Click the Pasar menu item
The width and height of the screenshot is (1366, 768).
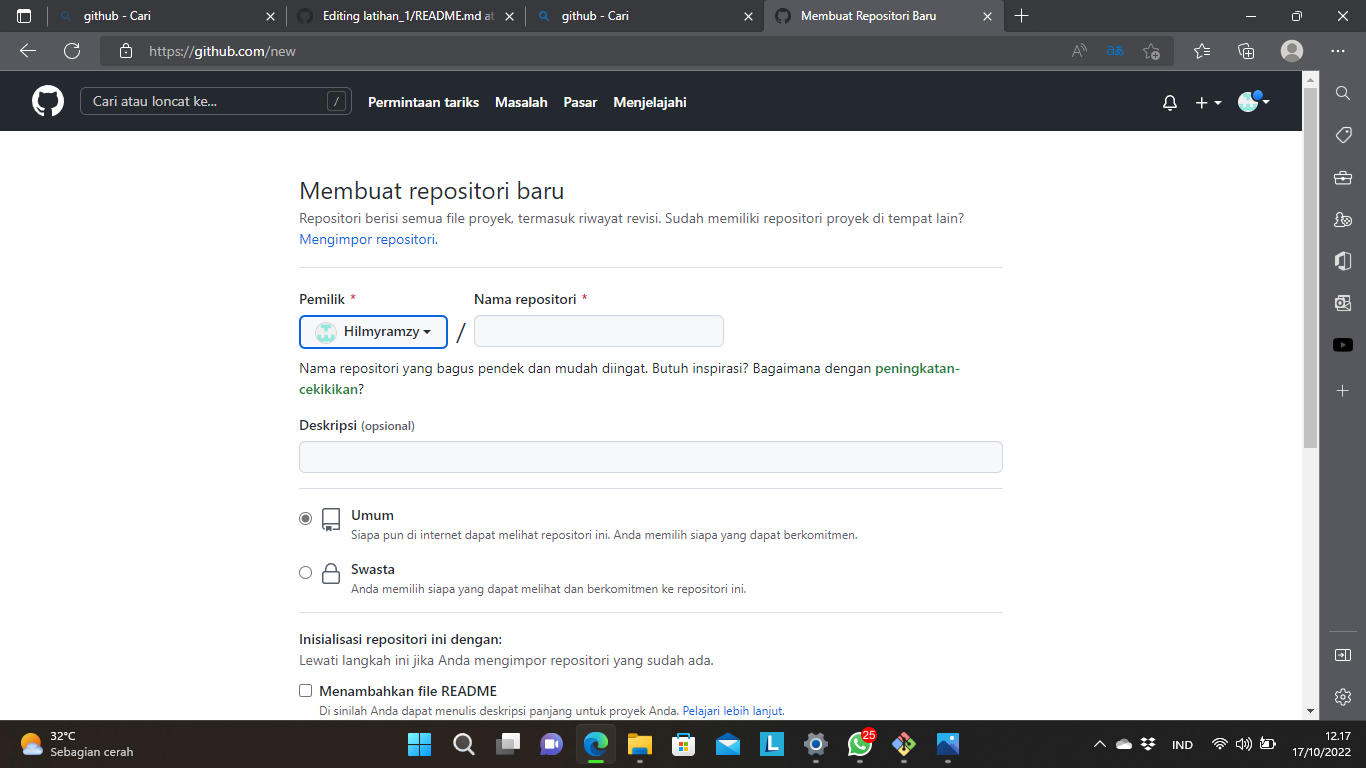pos(580,101)
